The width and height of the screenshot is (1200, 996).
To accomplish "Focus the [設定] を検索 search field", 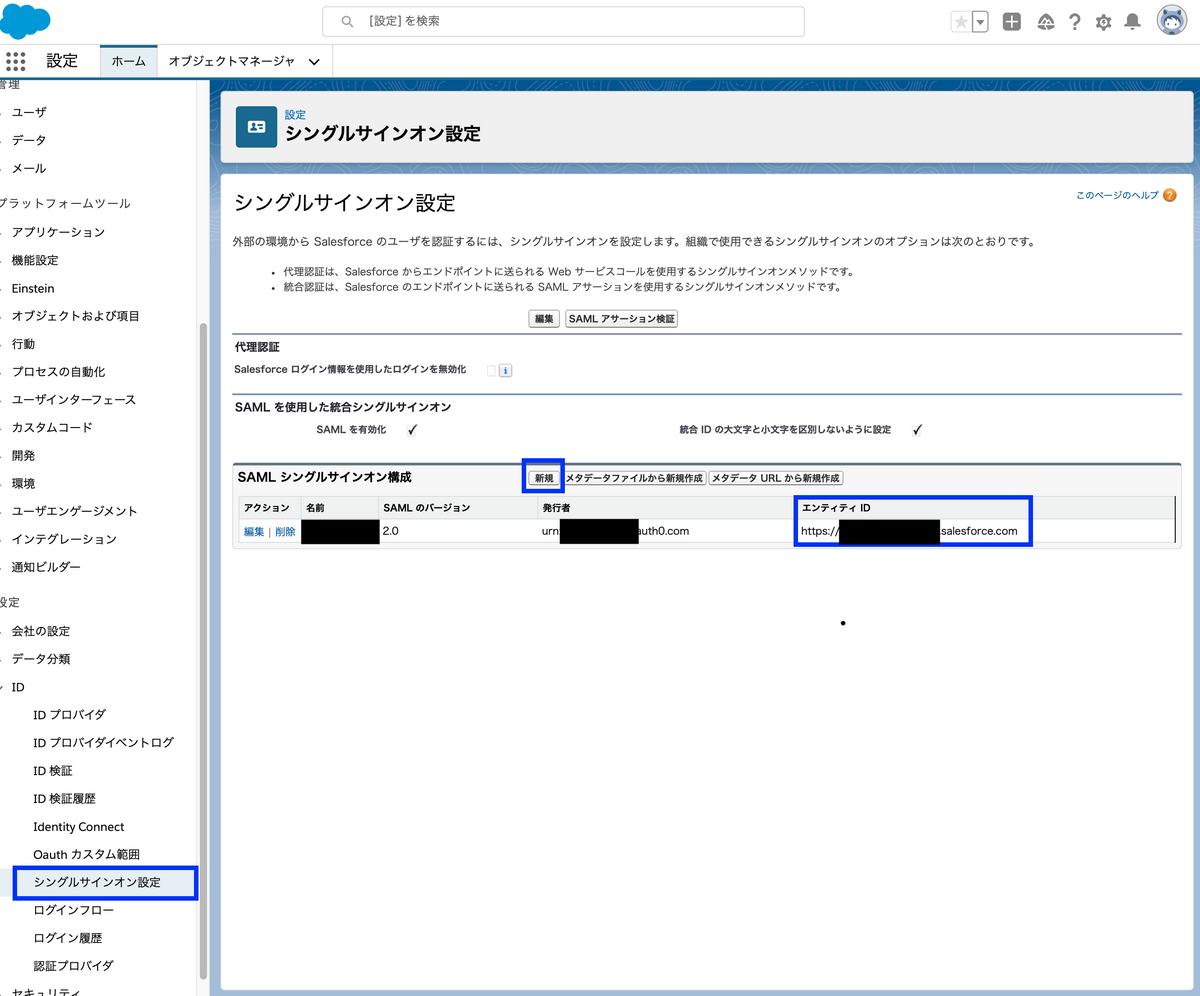I will tap(563, 21).
